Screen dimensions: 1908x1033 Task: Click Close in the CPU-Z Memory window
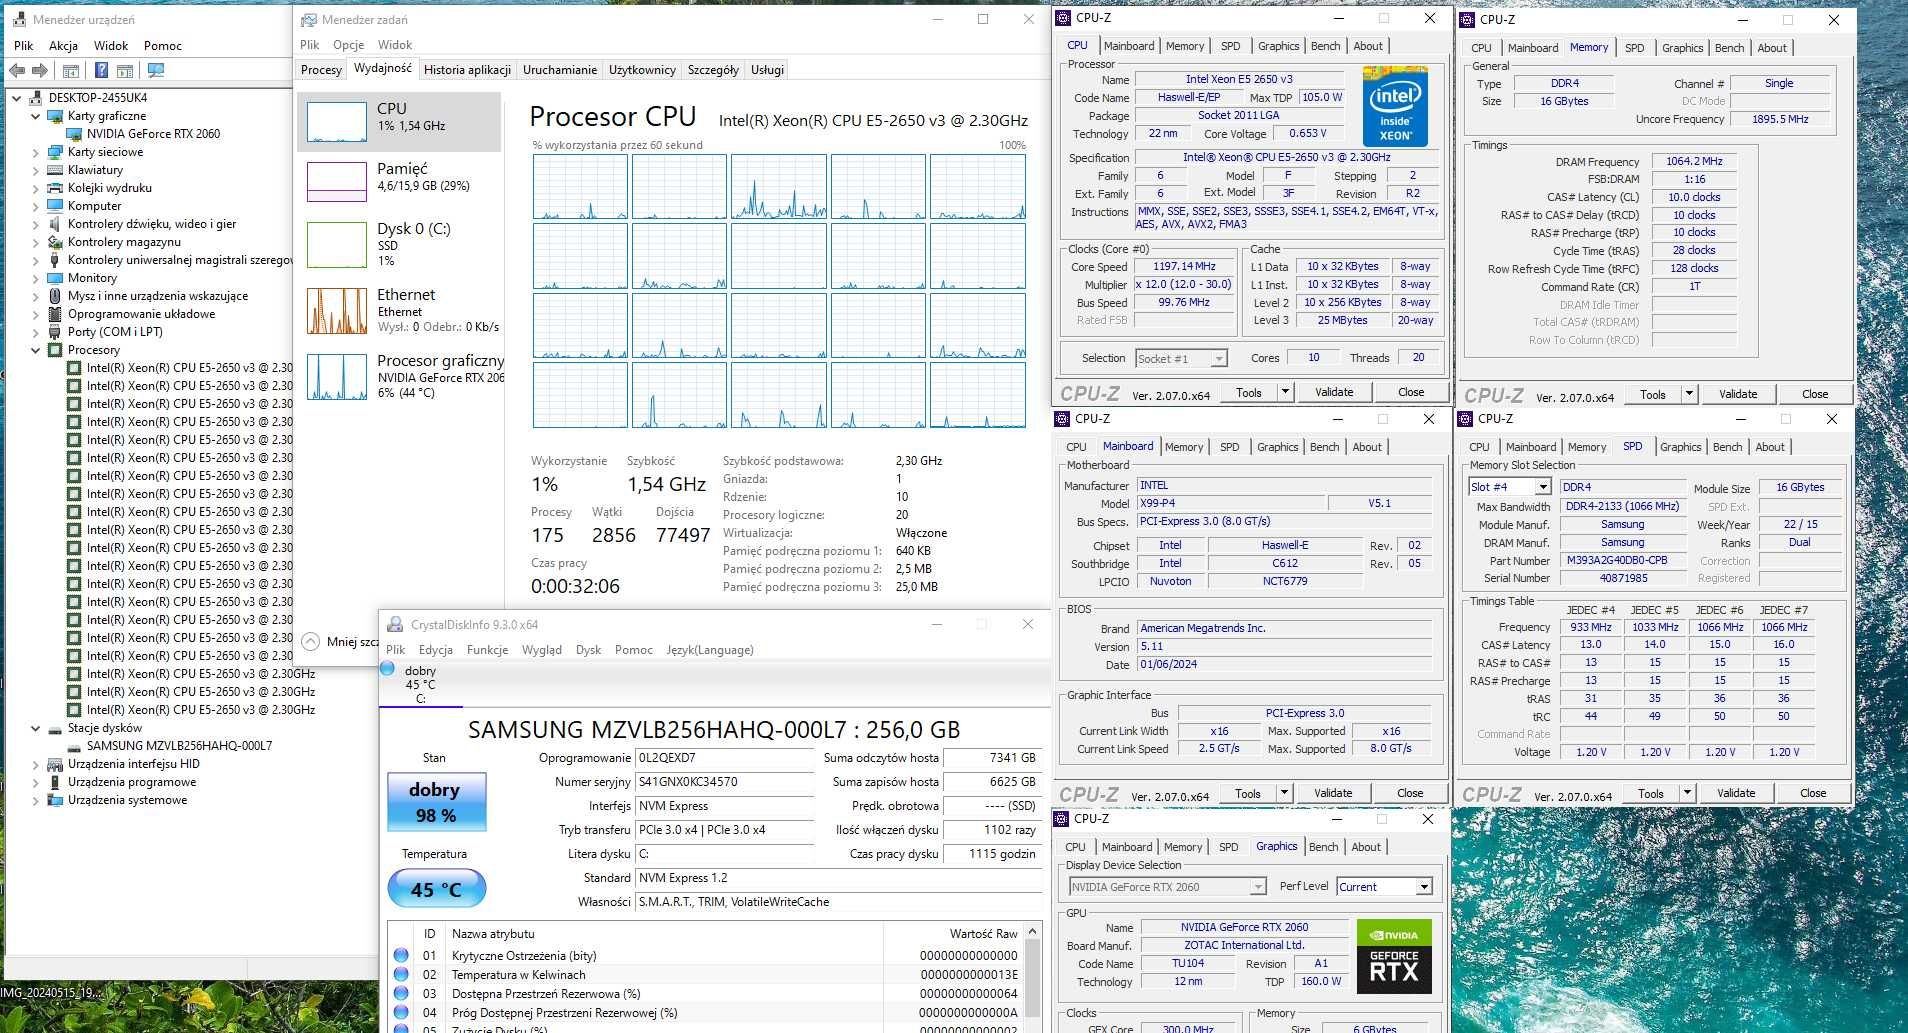pos(1815,394)
